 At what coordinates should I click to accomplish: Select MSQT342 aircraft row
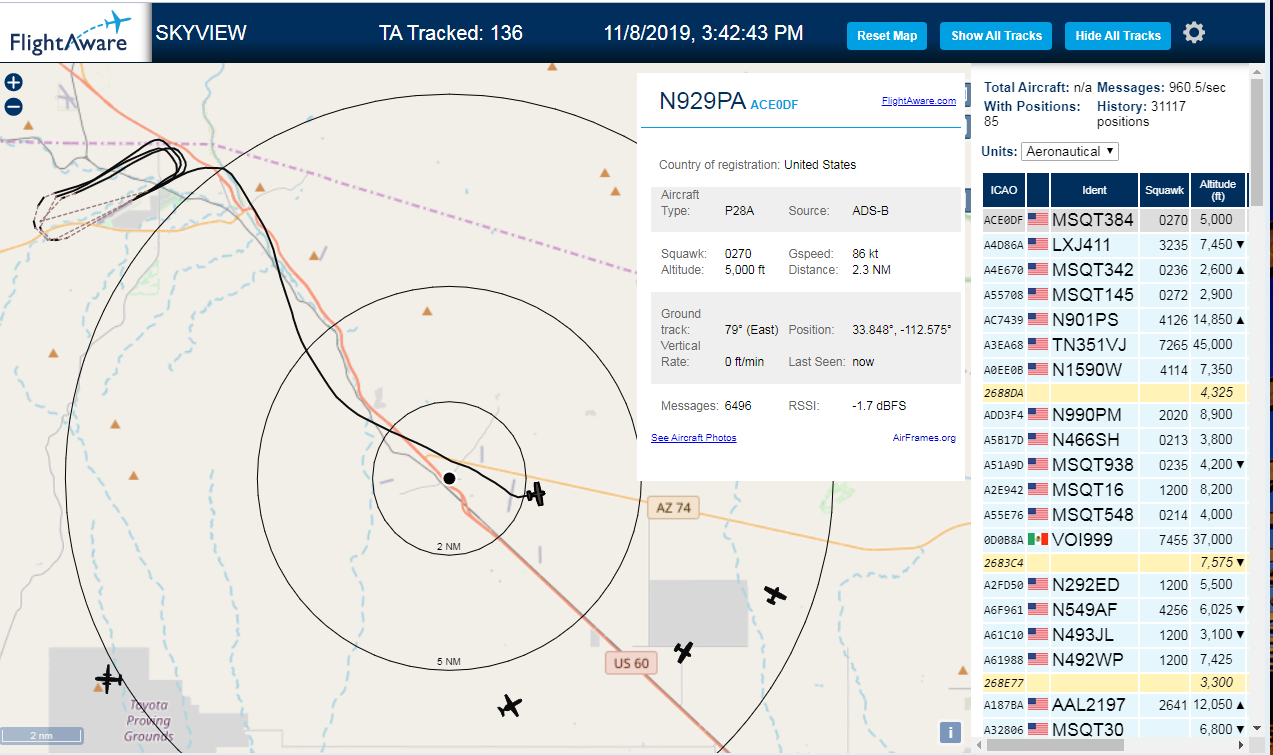[x=1114, y=270]
